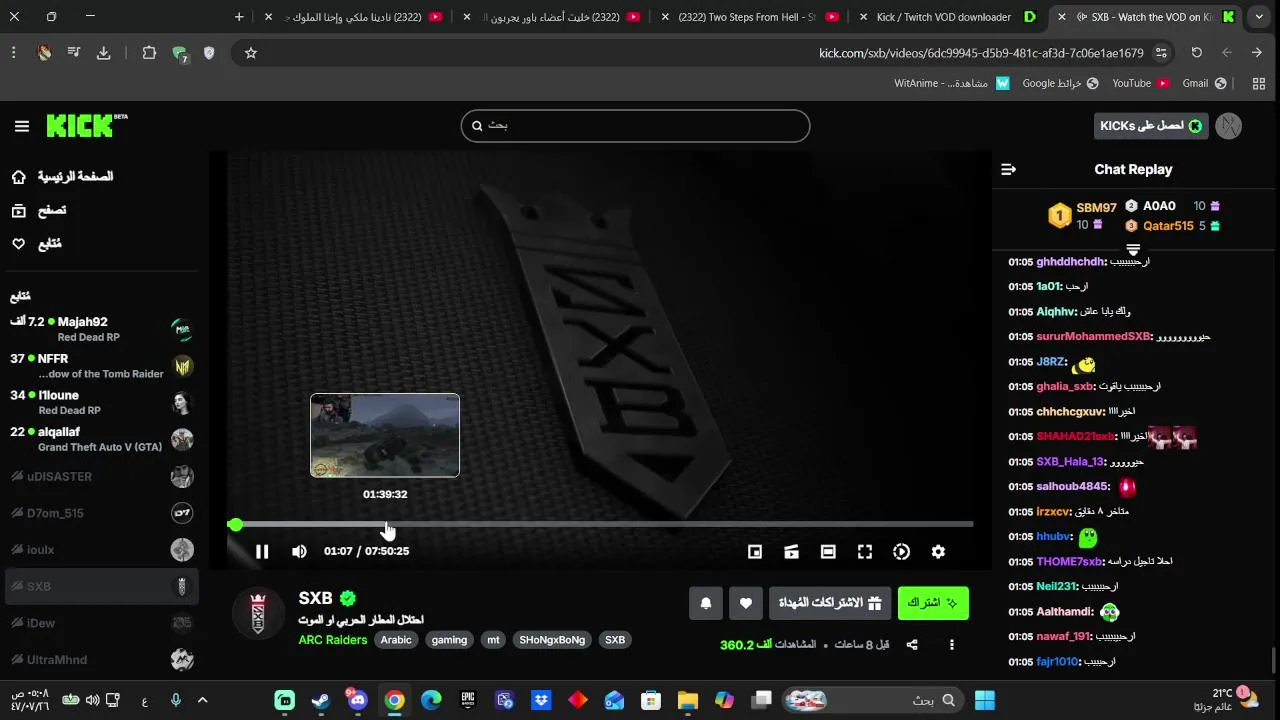This screenshot has height=720, width=1280.
Task: Focus the Kick search field
Action: 635,126
